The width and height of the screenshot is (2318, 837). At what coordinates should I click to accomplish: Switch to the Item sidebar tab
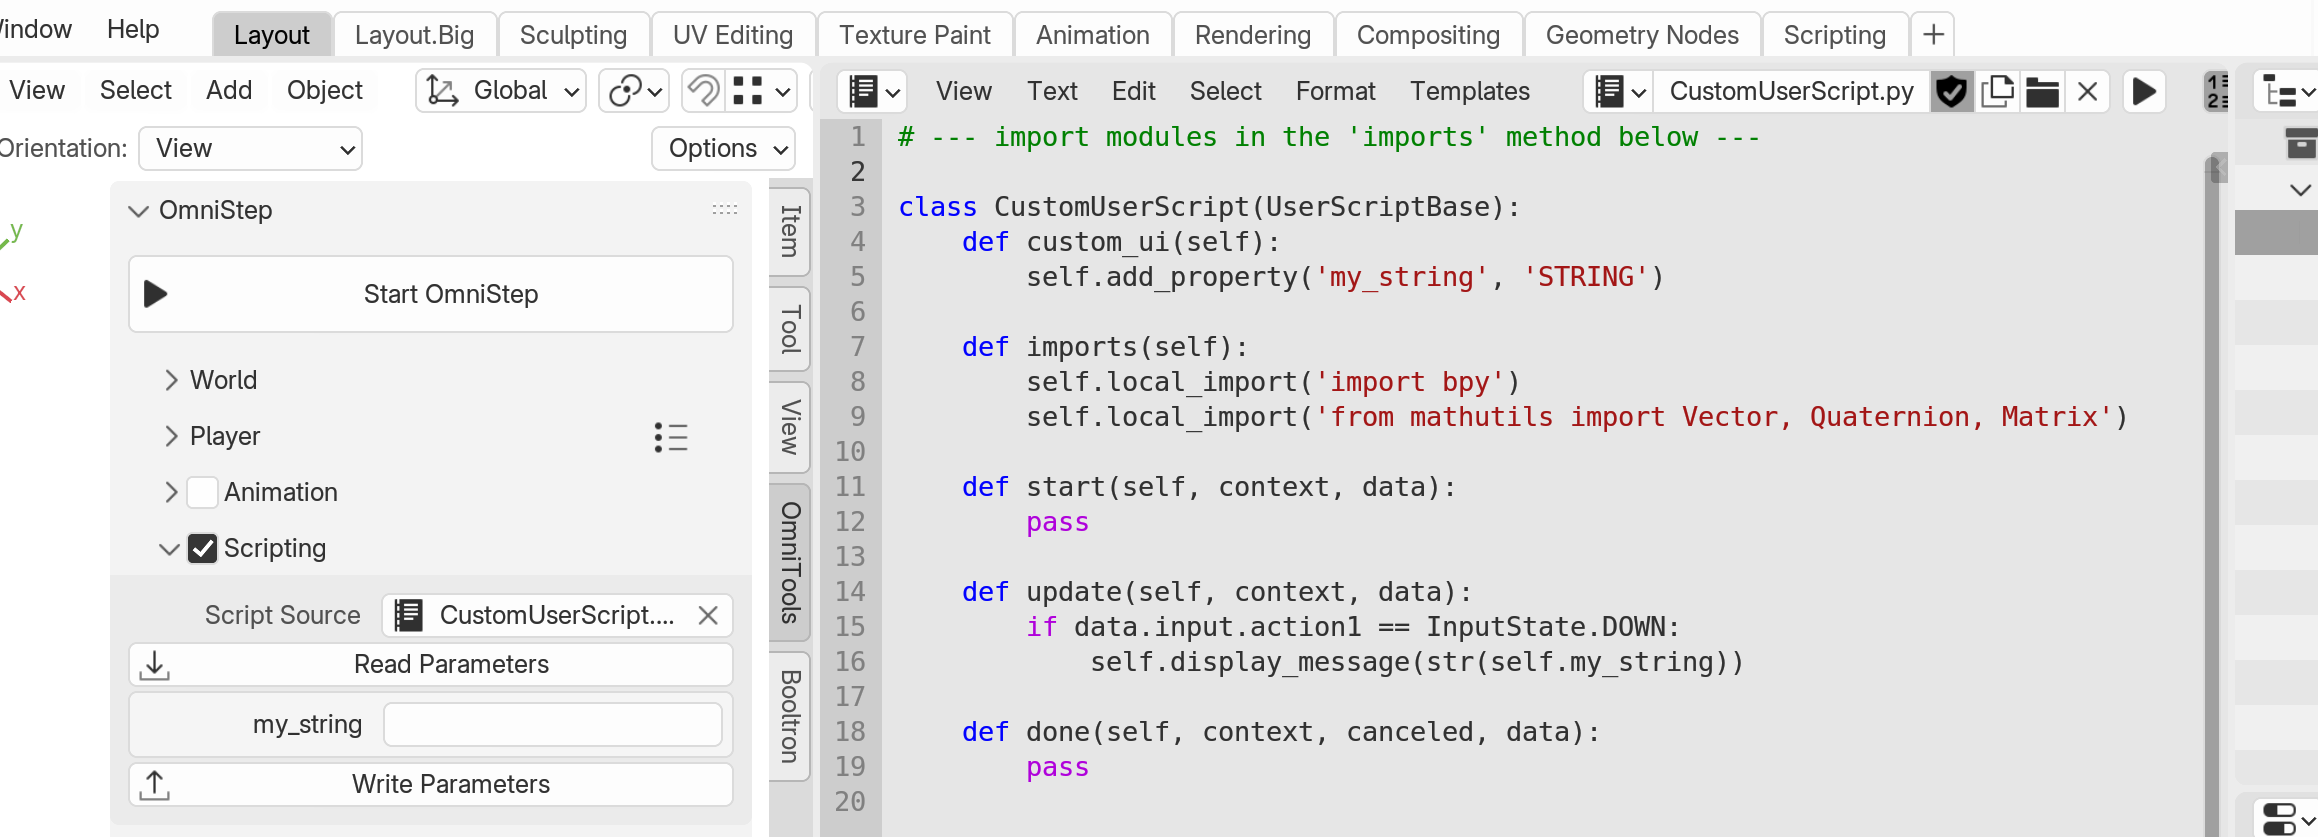click(790, 232)
